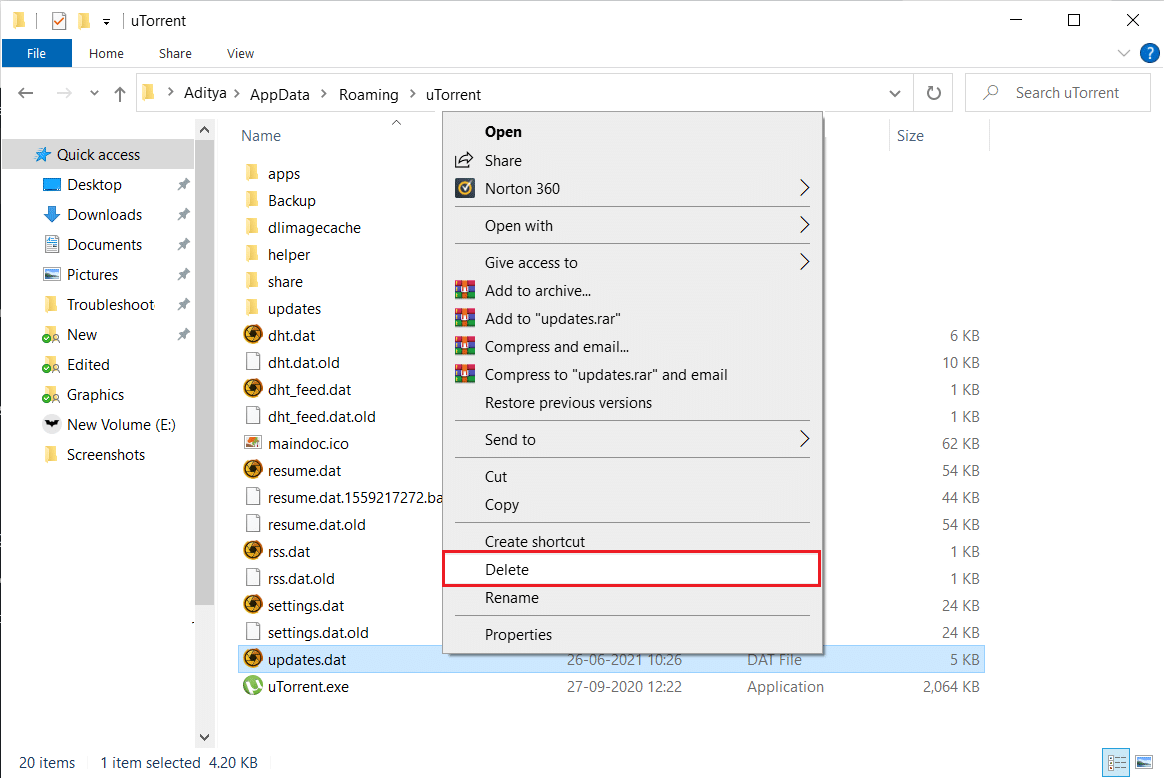Switch to thumbnail view using status bar icon
Viewport: 1164px width, 778px height.
pos(1142,762)
